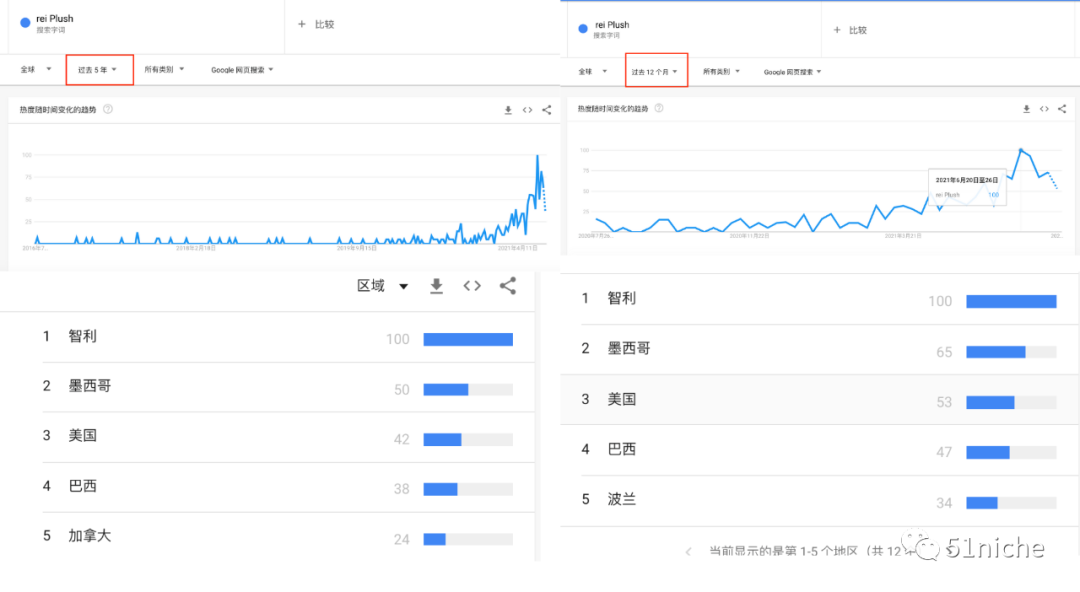Open embed code for the 区域 region list
Viewport: 1080px width, 592px height.
[471, 285]
